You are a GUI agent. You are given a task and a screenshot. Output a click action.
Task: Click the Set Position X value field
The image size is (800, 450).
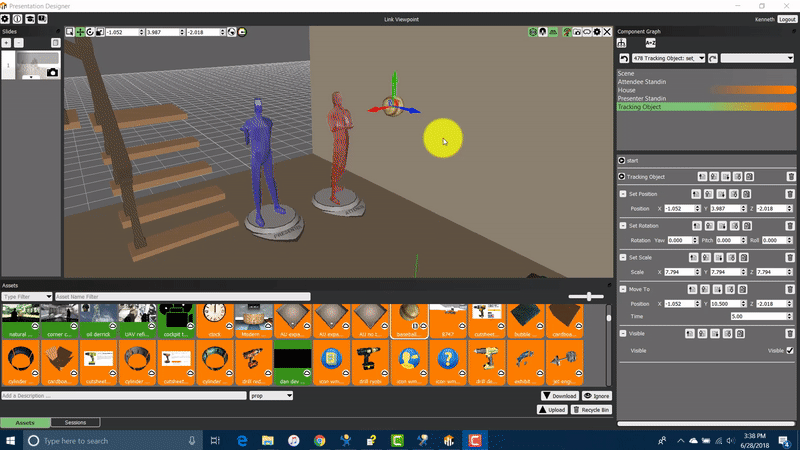pos(682,209)
